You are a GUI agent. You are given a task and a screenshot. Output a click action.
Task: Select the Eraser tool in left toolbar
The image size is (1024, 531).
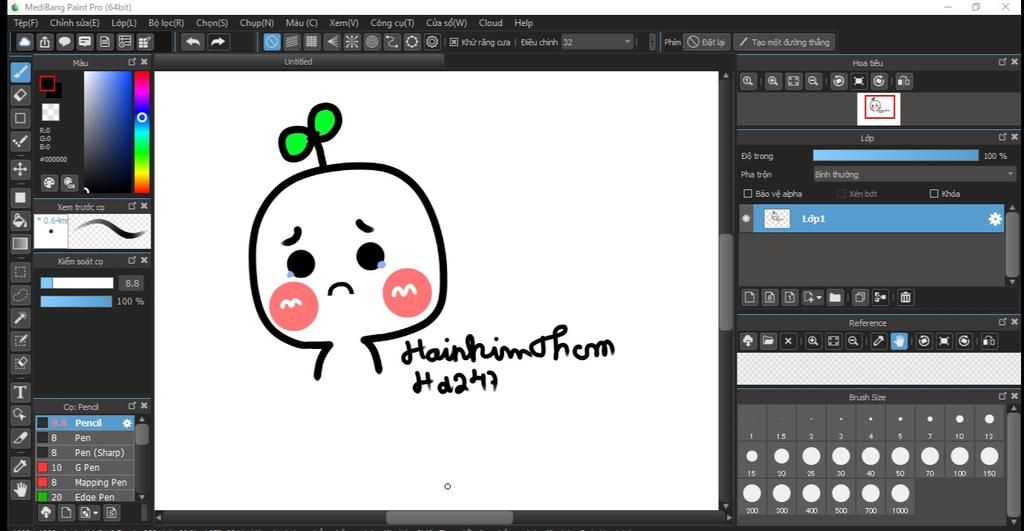point(20,95)
